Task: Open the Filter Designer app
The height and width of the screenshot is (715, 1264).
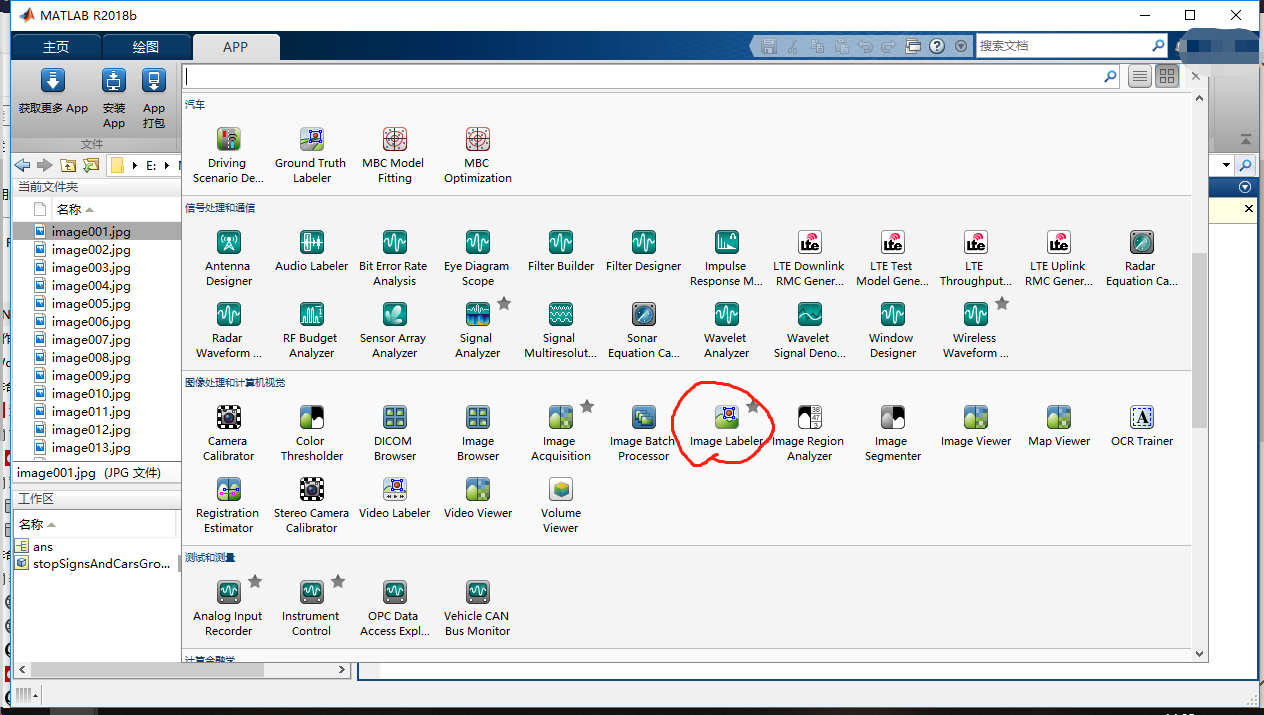Action: click(x=643, y=251)
